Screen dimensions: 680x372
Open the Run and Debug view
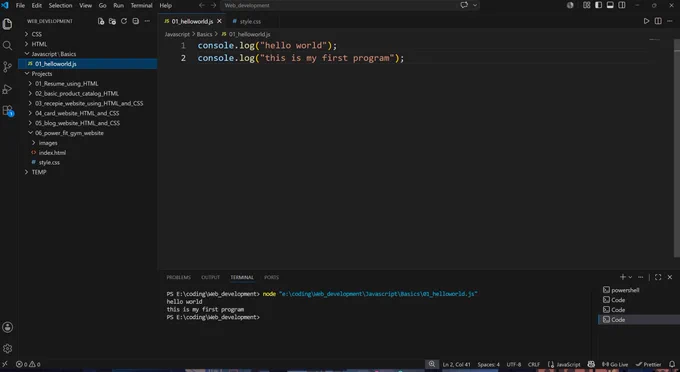coord(7,89)
